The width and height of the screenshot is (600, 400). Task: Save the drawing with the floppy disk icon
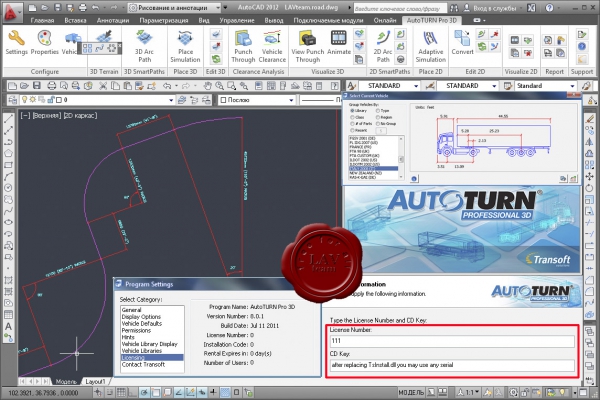[x=37, y=86]
